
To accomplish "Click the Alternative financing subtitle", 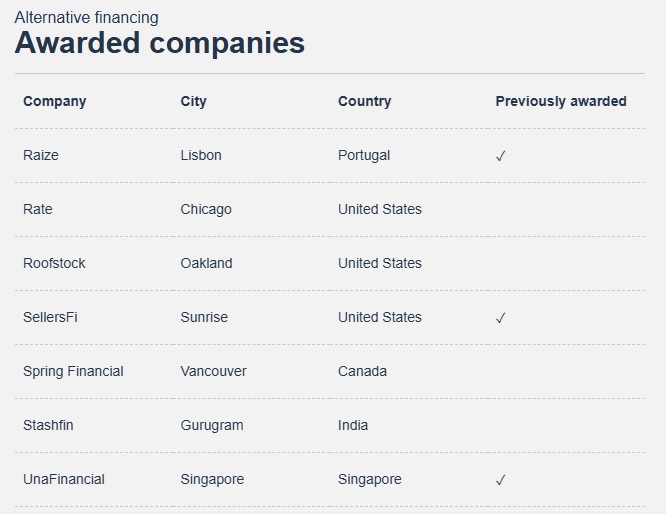I will (86, 18).
